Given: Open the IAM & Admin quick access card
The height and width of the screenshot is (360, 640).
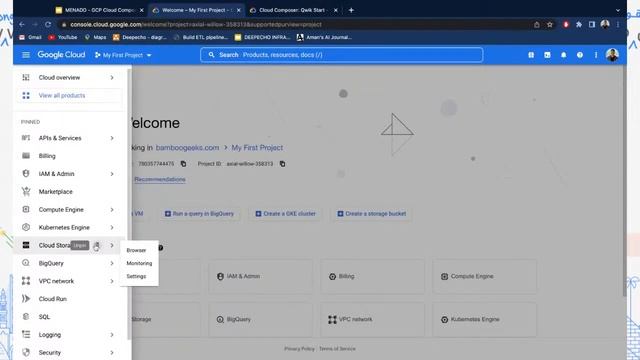Looking at the screenshot, I should point(260,276).
